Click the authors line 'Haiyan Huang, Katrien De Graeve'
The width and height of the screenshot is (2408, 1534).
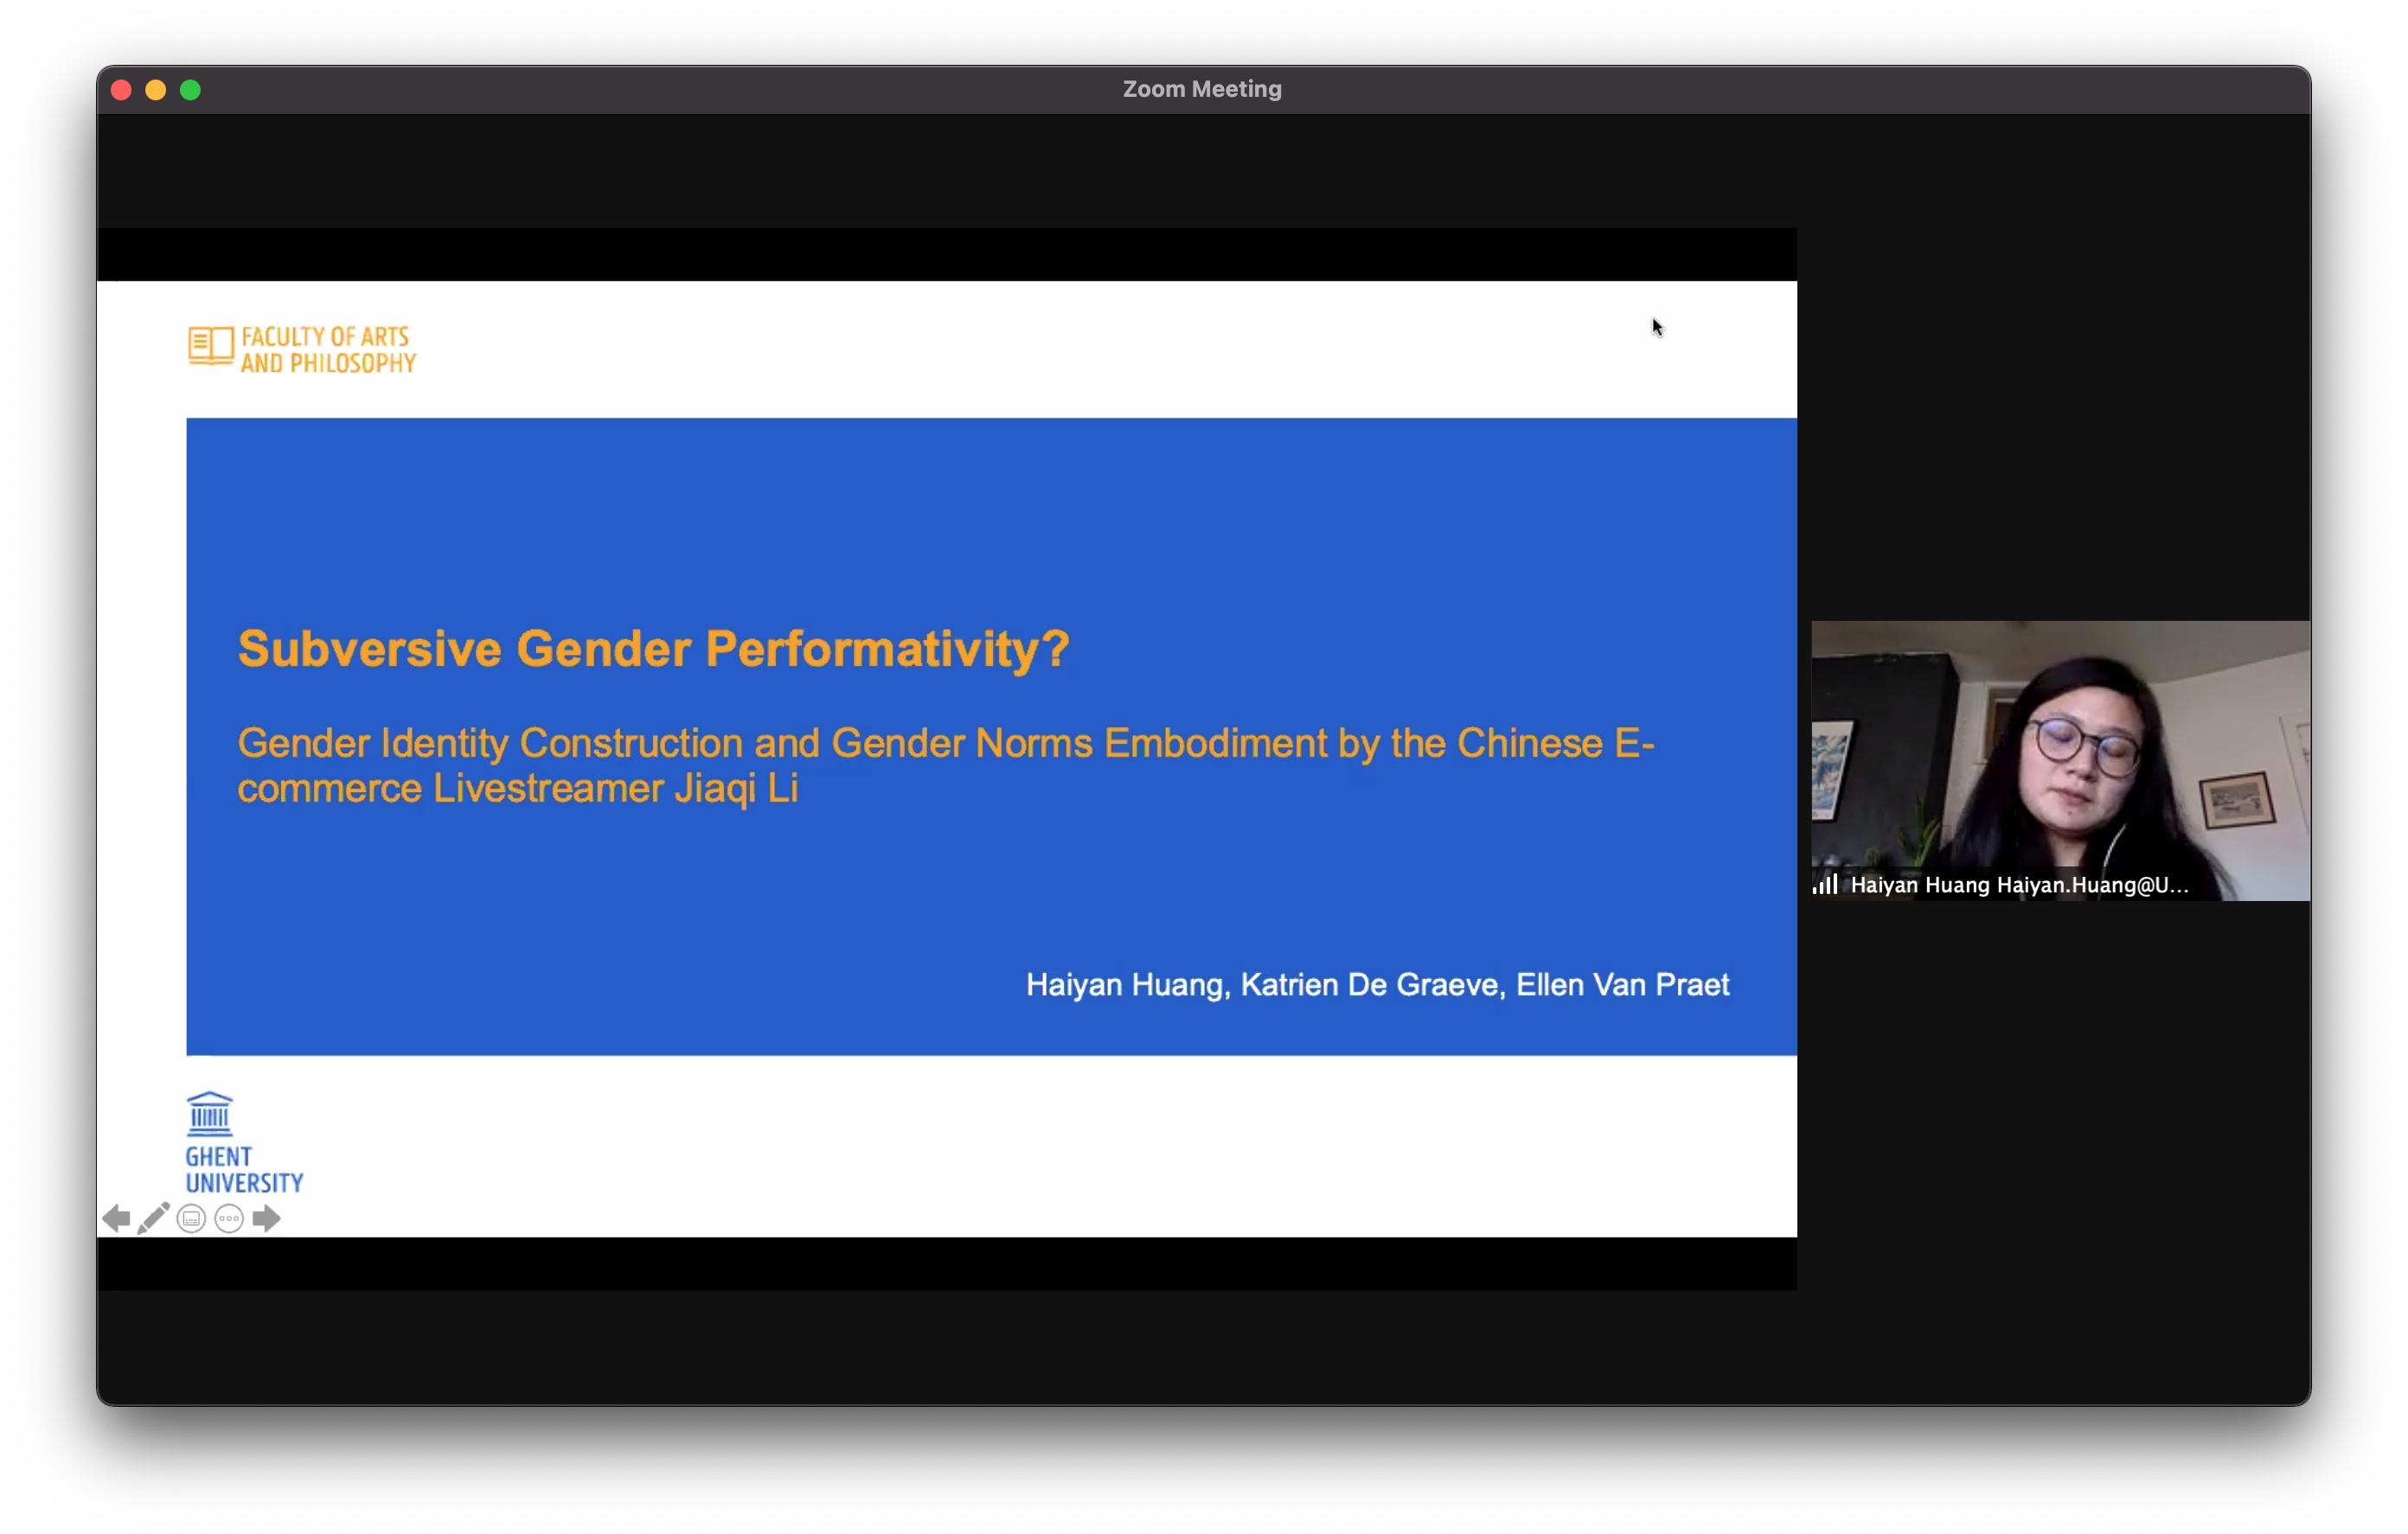[x=1377, y=984]
